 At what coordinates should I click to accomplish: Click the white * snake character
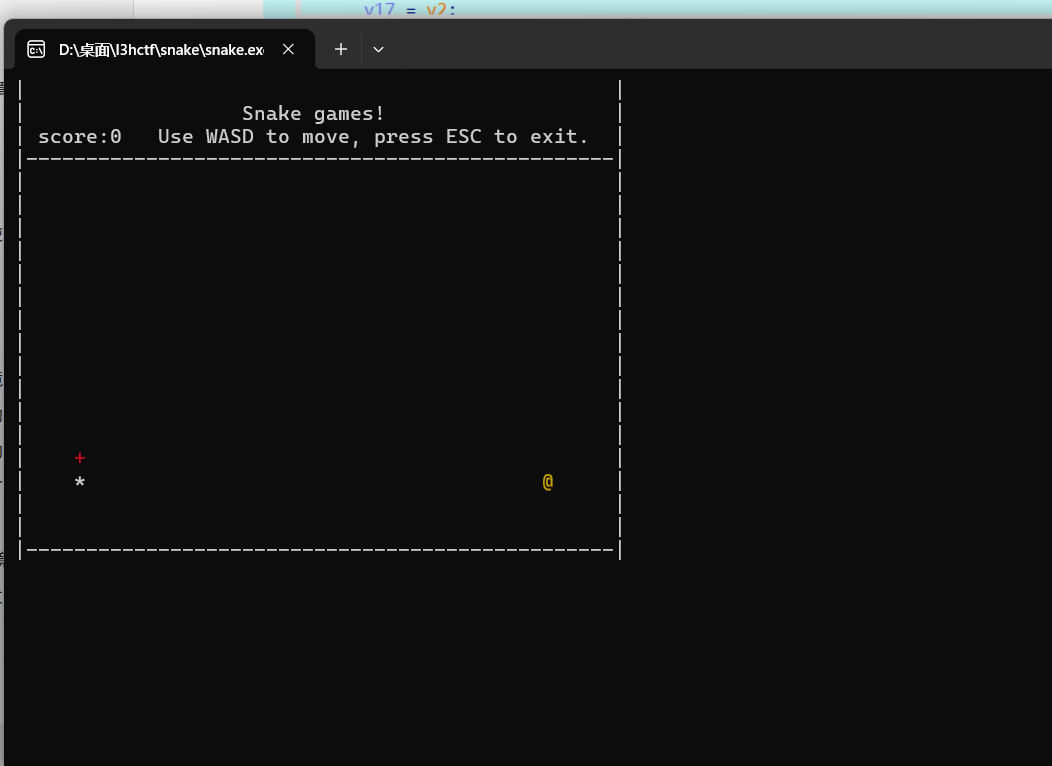pos(80,484)
